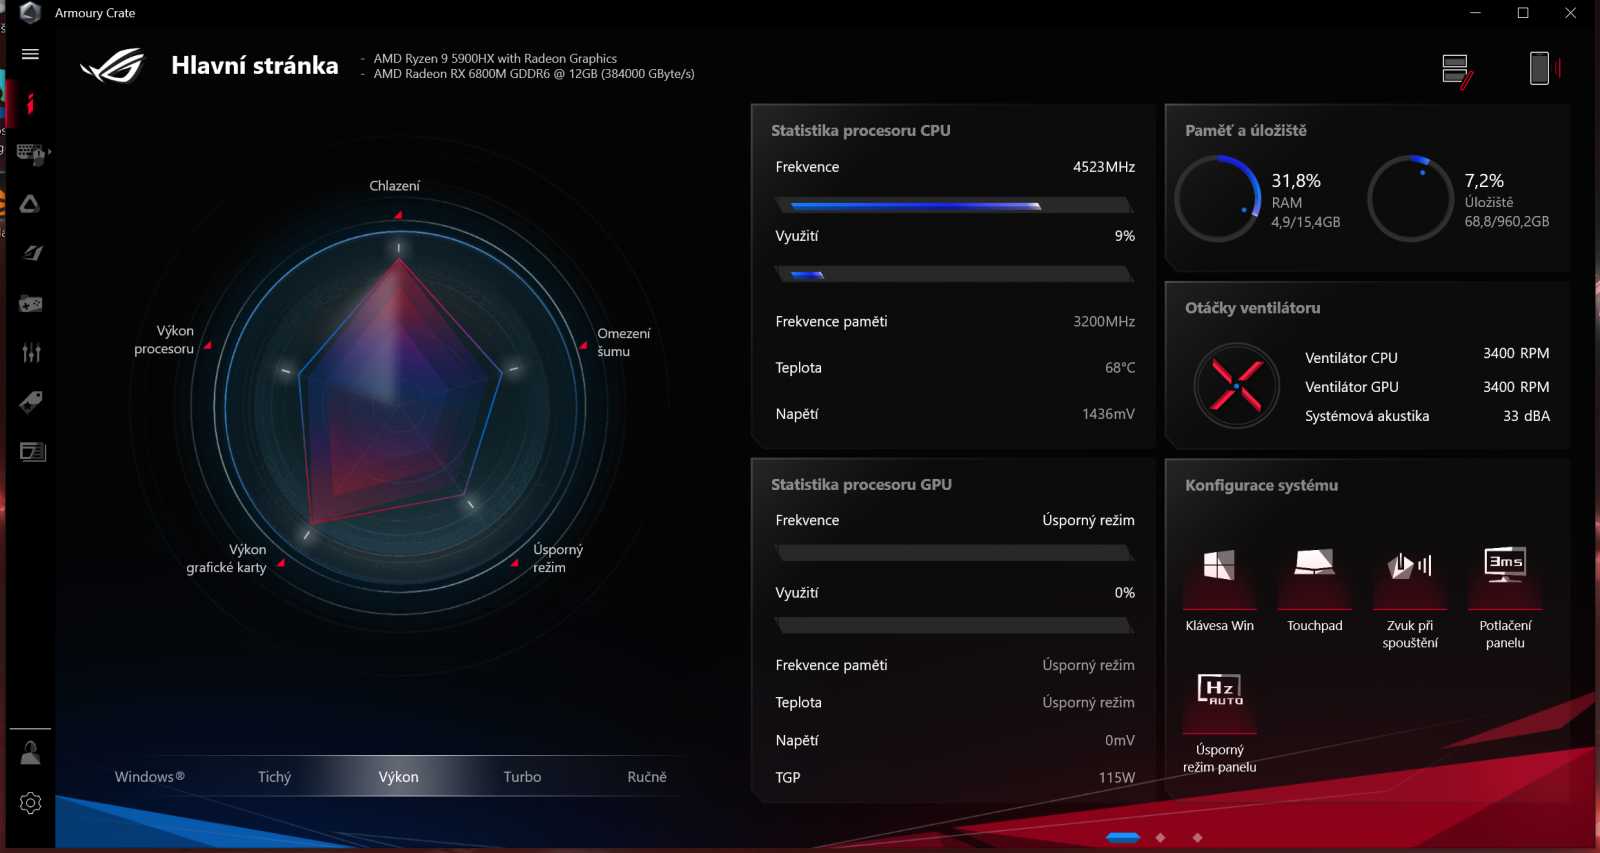Screen dimensions: 1600x853
Task: Click the Paměť a úložiště heading
Action: (x=1246, y=130)
